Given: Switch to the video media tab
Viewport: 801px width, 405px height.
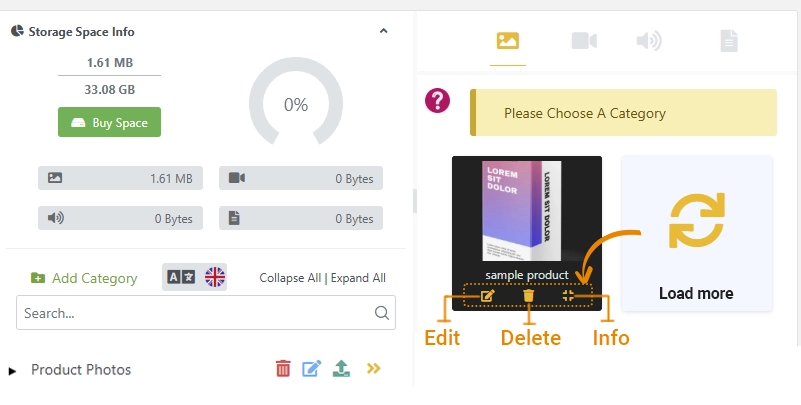Looking at the screenshot, I should click(584, 41).
